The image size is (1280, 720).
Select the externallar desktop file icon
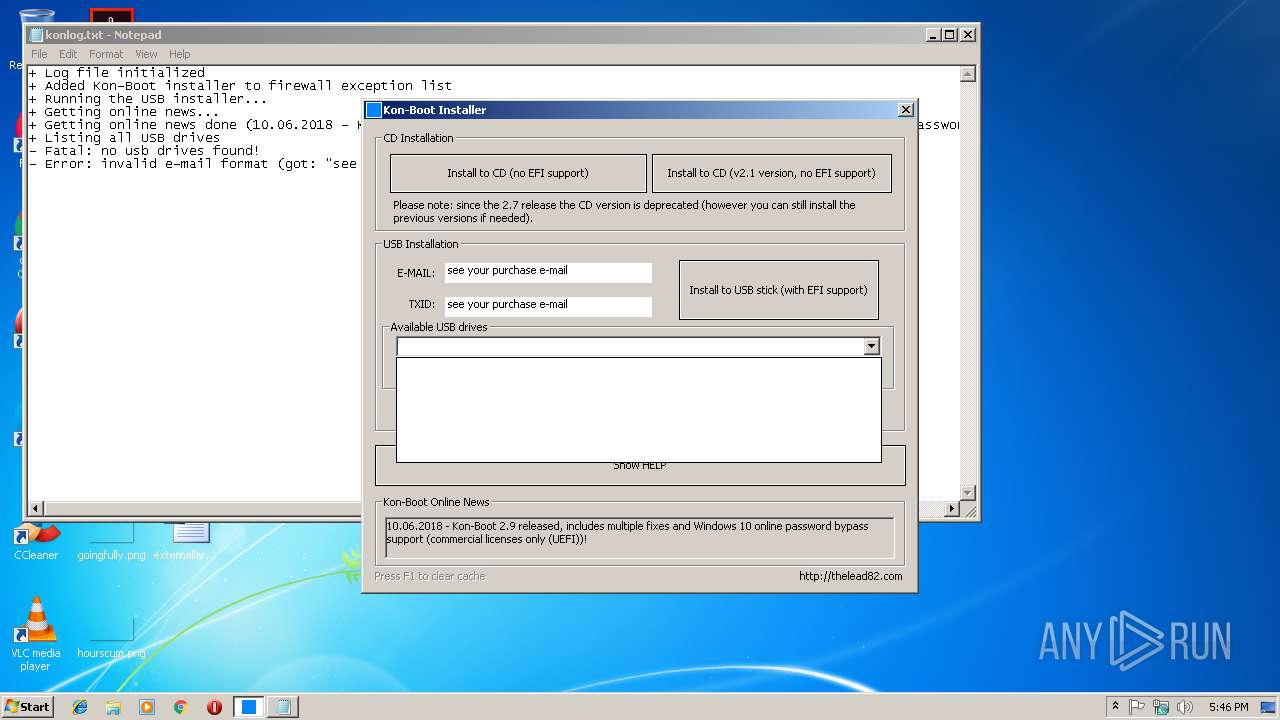point(186,542)
